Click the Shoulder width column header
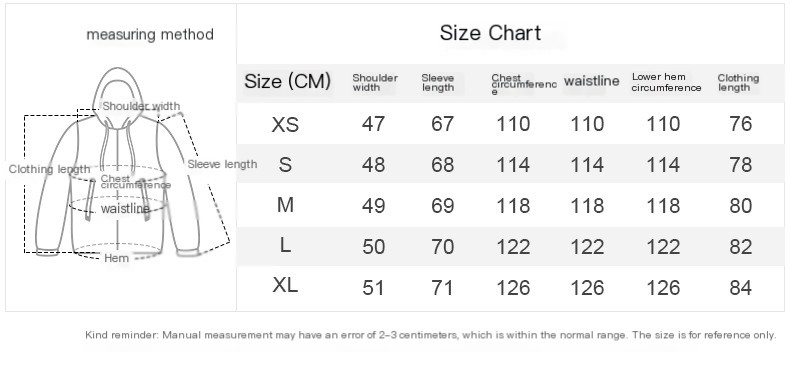The height and width of the screenshot is (382, 790). point(375,82)
